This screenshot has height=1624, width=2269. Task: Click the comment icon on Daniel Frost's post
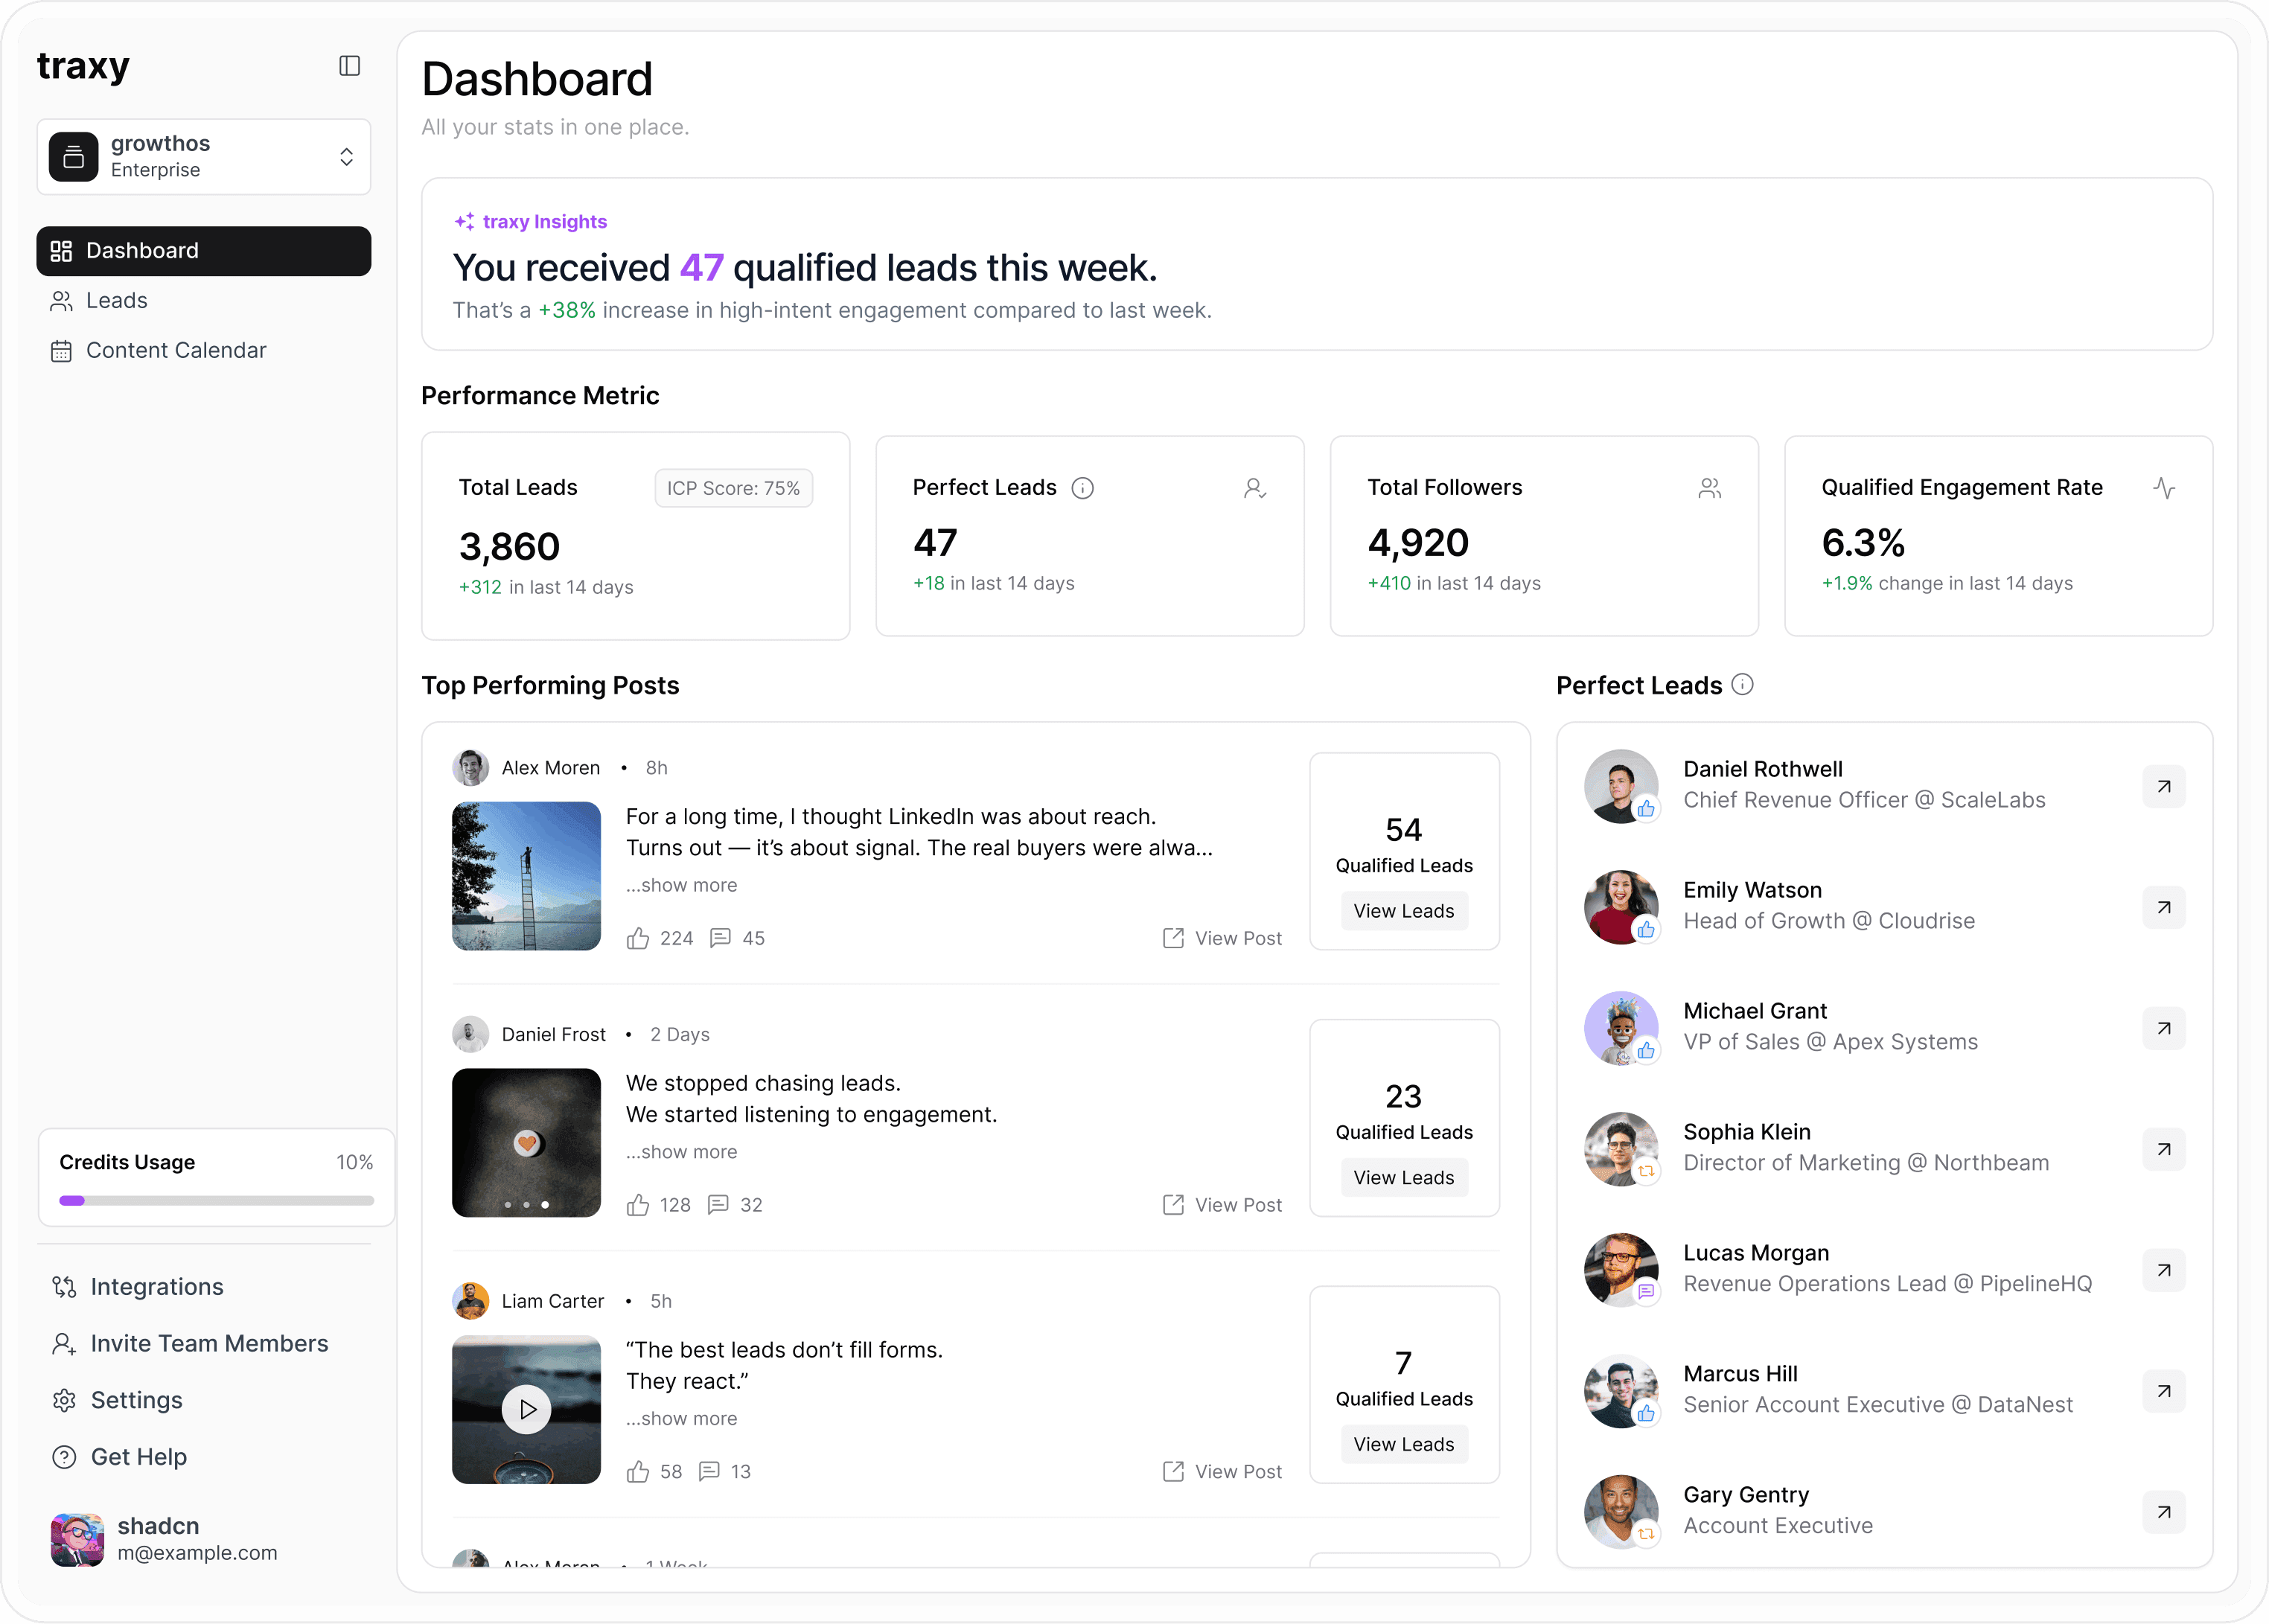(x=718, y=1205)
